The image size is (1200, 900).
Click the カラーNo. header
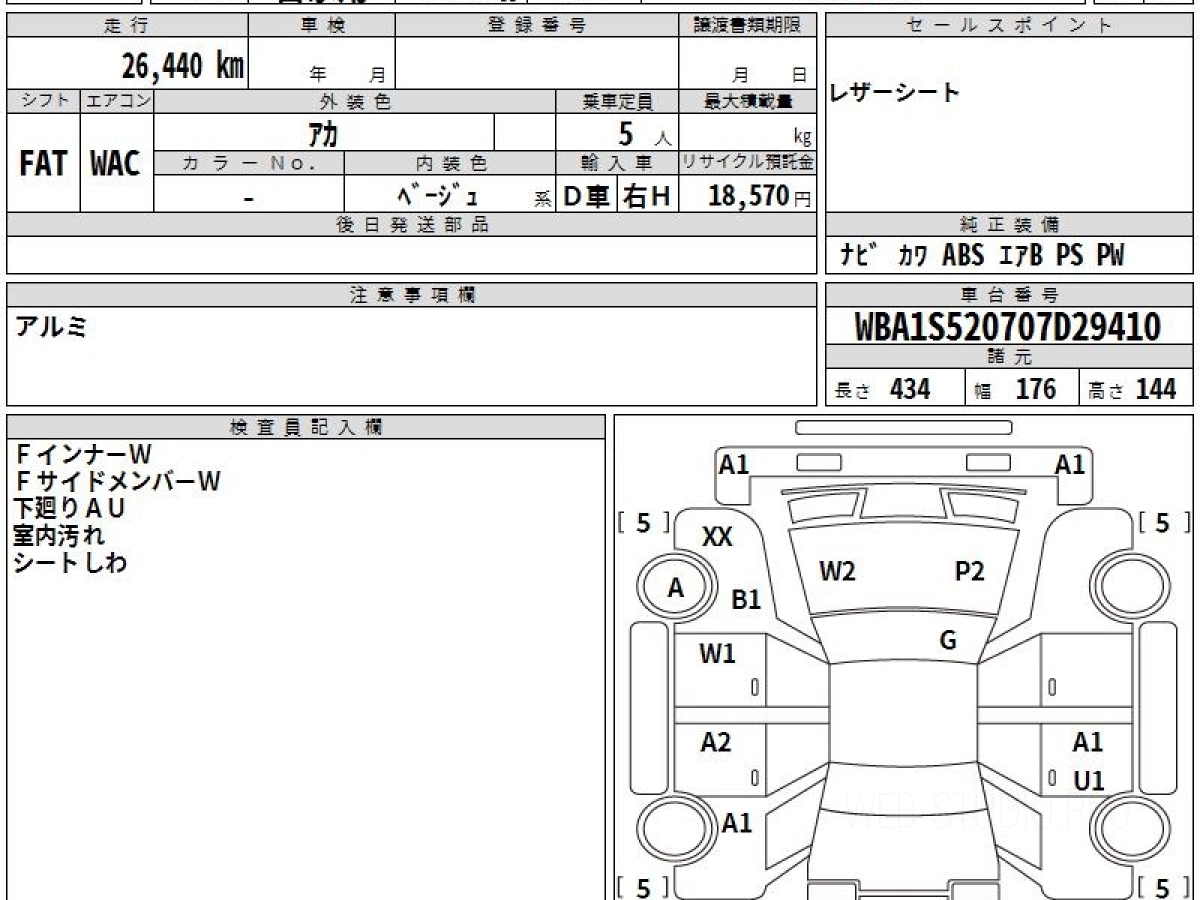pyautogui.click(x=250, y=163)
